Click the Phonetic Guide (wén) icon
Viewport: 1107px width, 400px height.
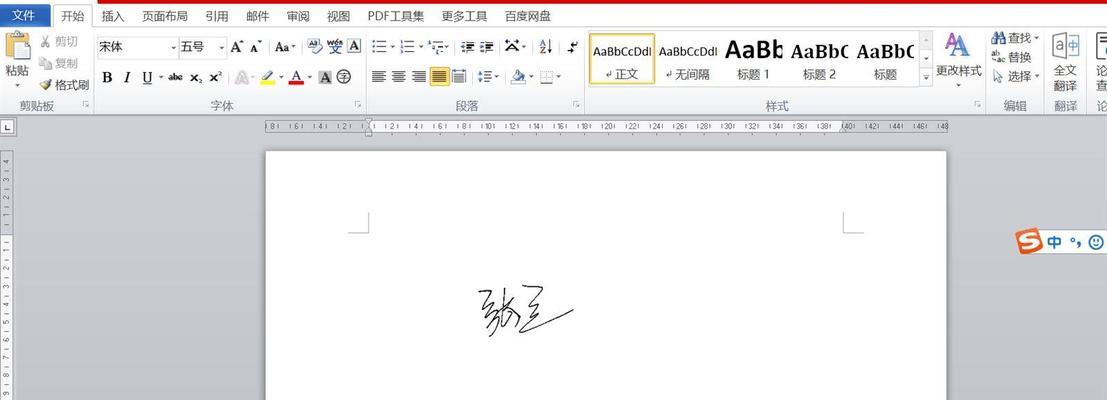point(335,47)
